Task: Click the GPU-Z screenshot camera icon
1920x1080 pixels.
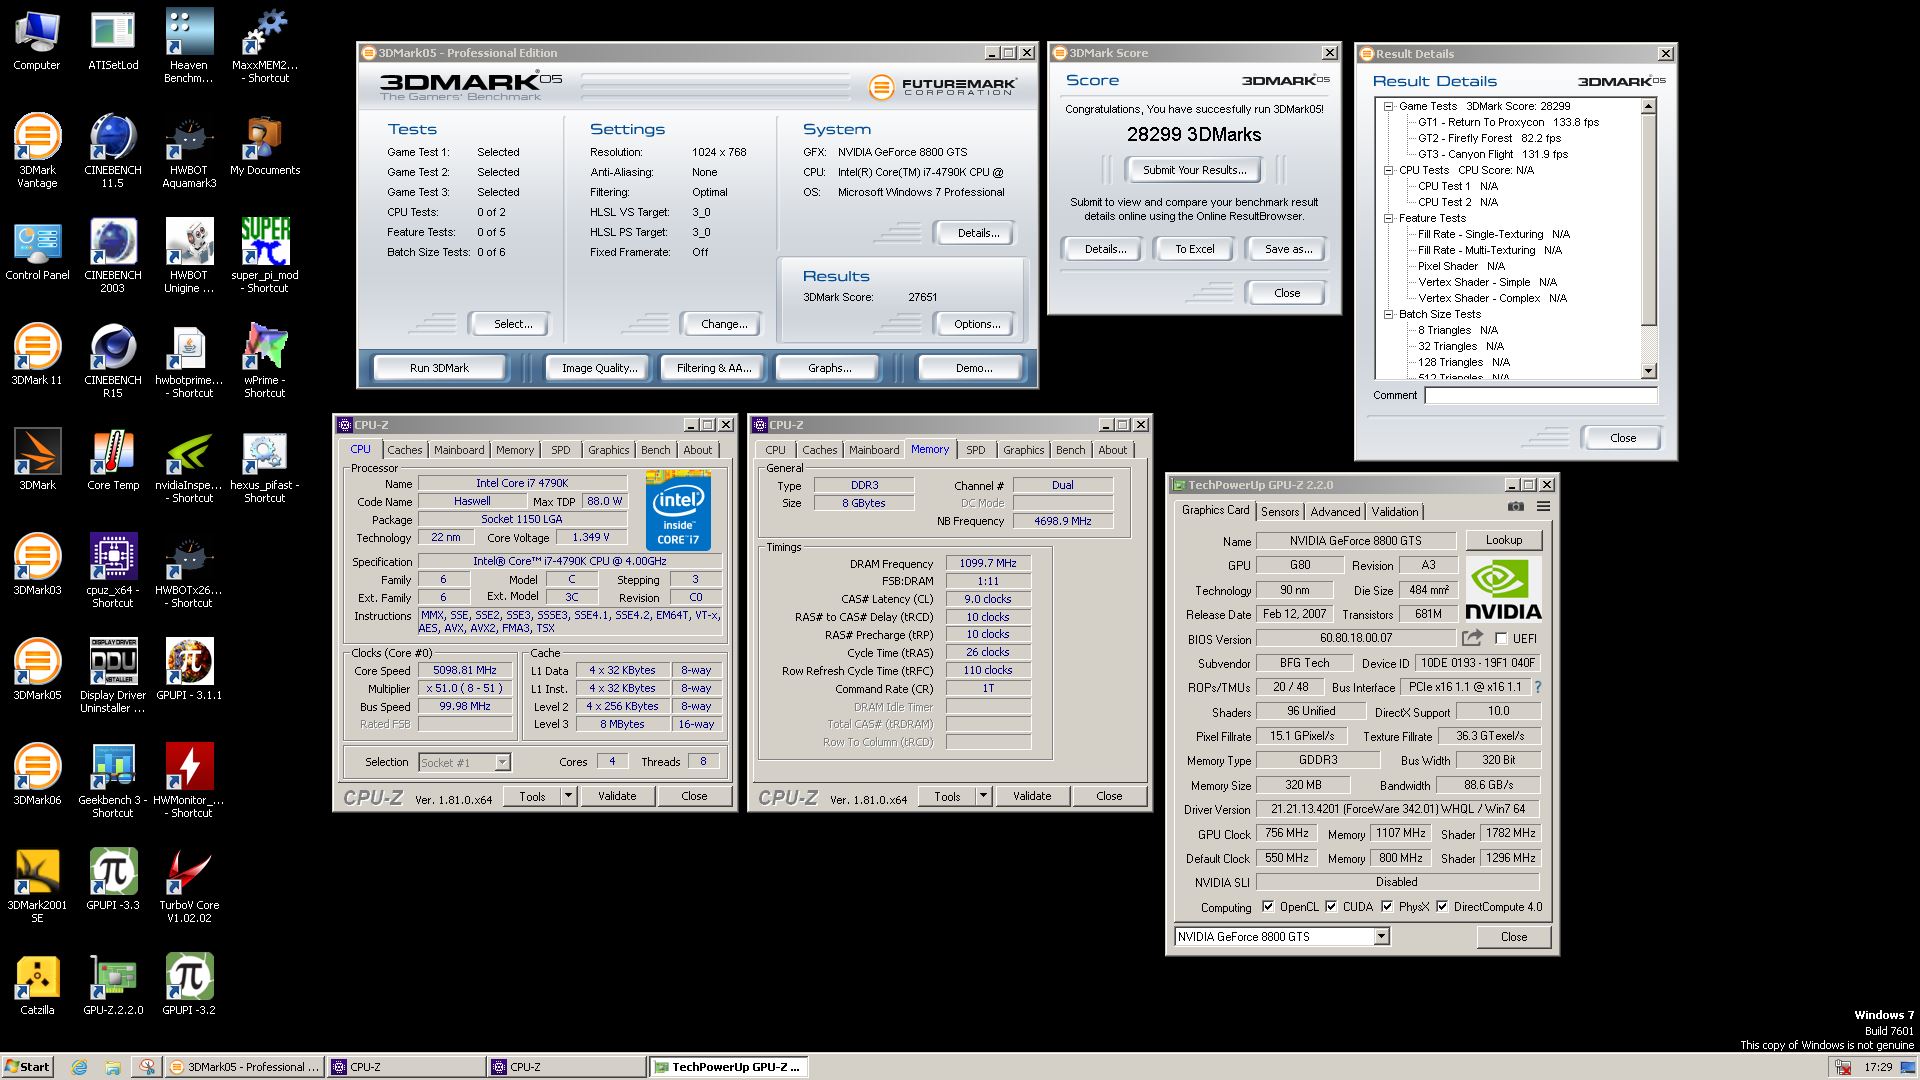Action: coord(1516,507)
